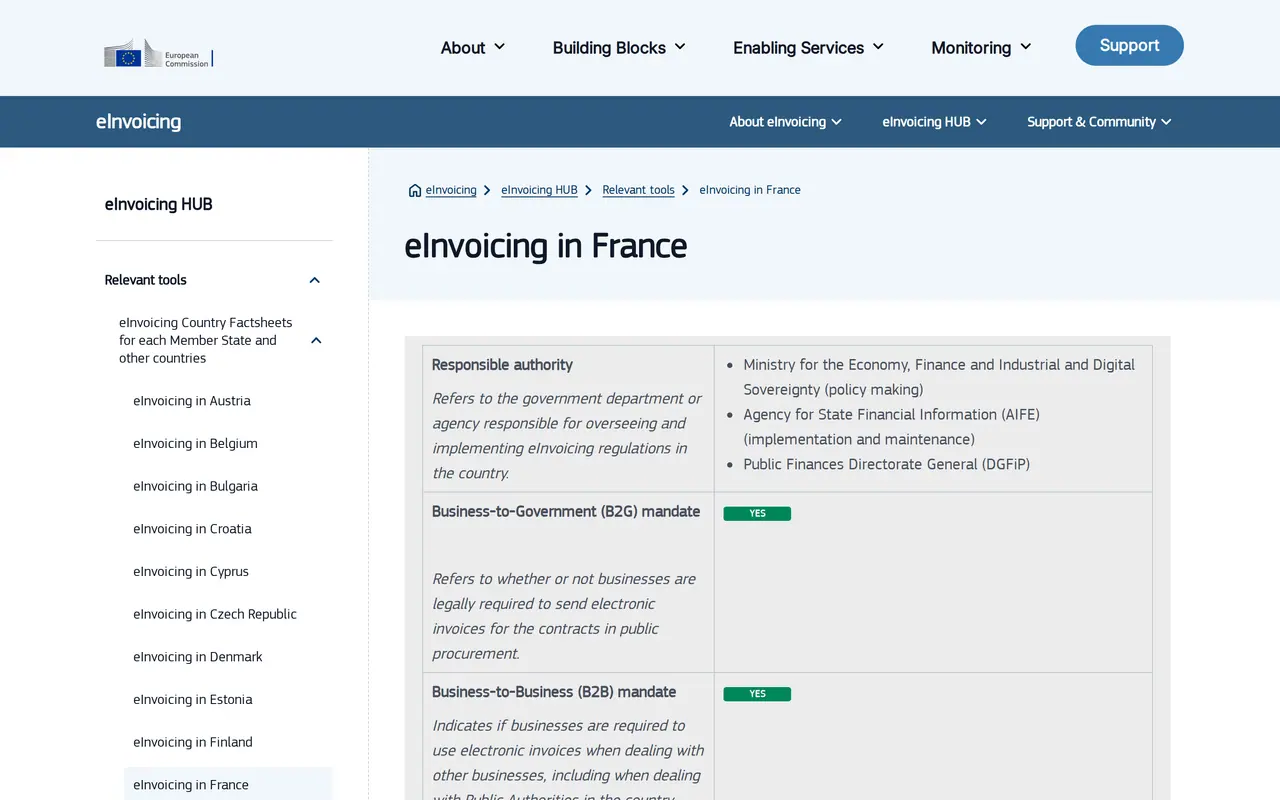
Task: Click the chevron after the eInvoicing breadcrumb
Action: (487, 190)
